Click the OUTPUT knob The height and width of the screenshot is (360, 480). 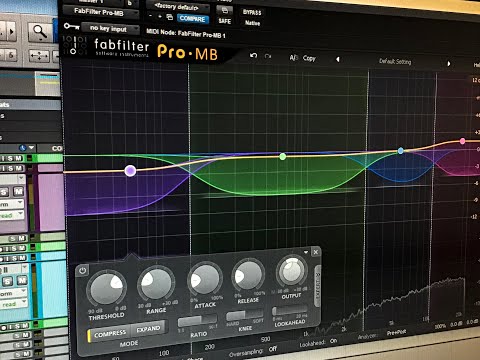pos(292,271)
